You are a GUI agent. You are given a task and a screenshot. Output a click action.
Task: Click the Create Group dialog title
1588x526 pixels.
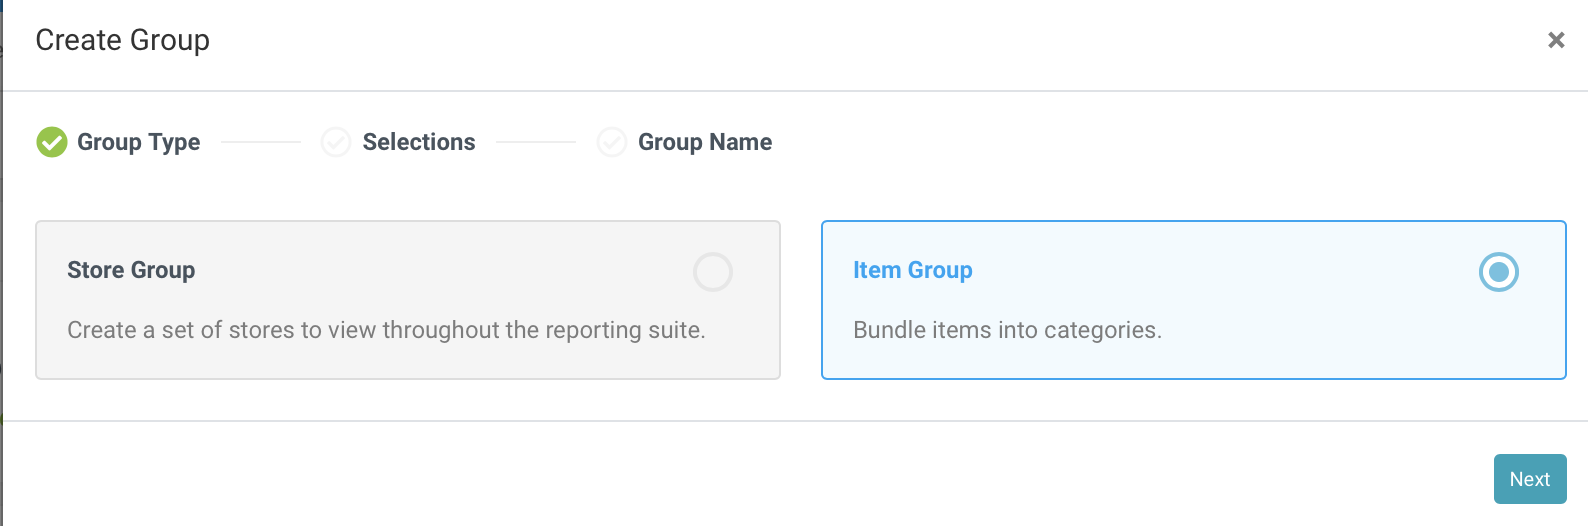coord(123,40)
